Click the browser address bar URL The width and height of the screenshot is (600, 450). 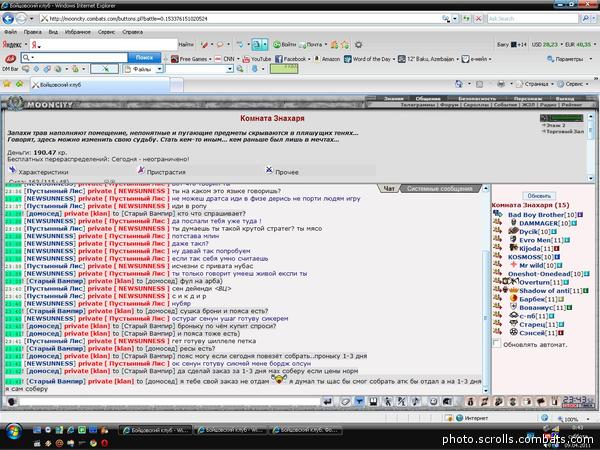coord(129,18)
